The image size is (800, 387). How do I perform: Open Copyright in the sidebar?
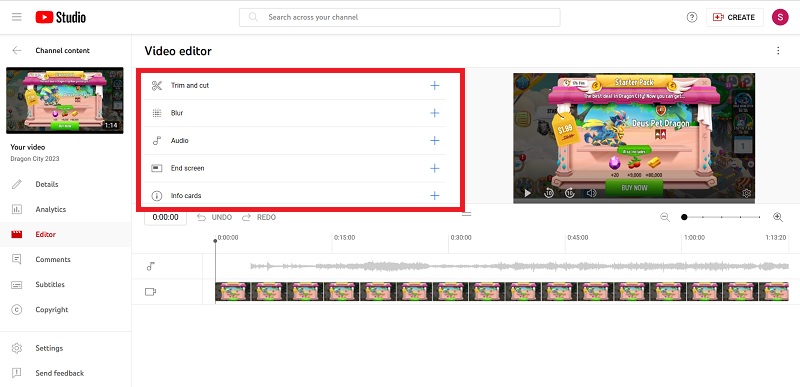coord(65,309)
